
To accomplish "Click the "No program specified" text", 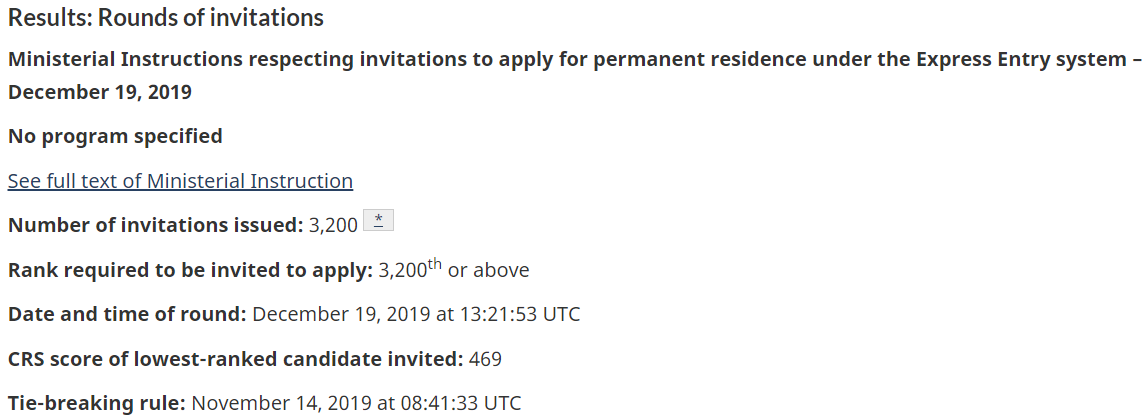I will pyautogui.click(x=115, y=136).
